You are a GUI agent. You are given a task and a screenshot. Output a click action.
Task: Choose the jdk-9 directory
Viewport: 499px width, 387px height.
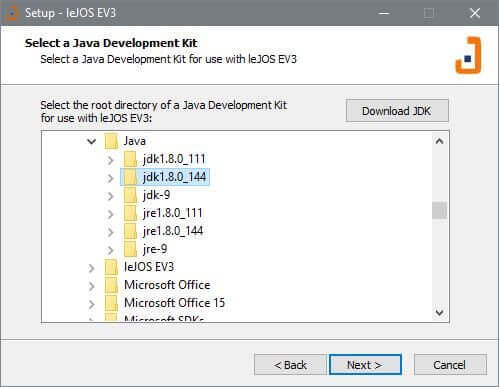(156, 195)
